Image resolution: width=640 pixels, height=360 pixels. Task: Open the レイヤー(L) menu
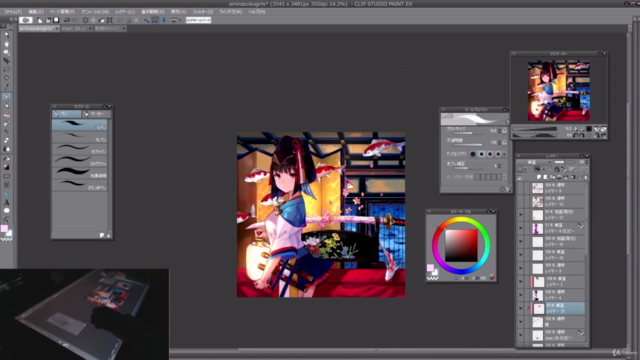tap(125, 12)
